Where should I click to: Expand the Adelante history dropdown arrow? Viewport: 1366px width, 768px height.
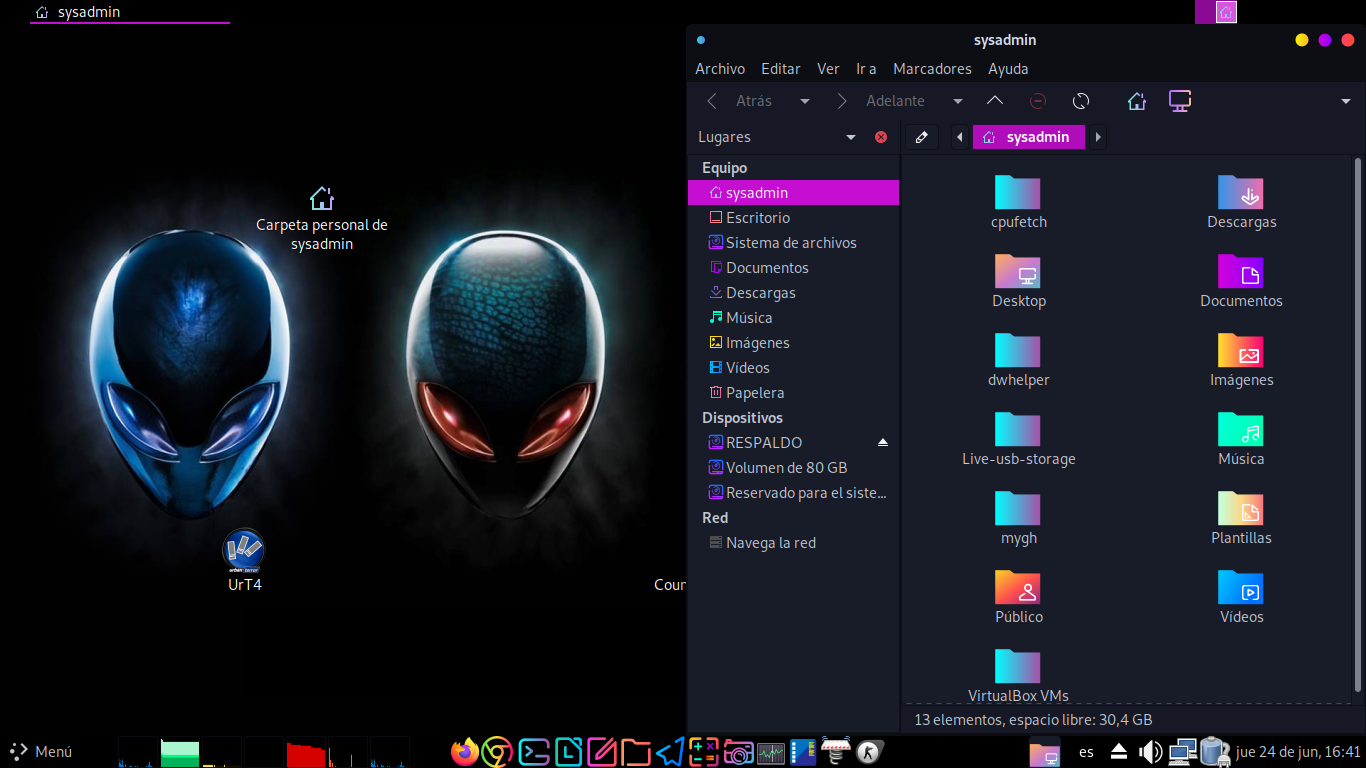click(x=957, y=101)
